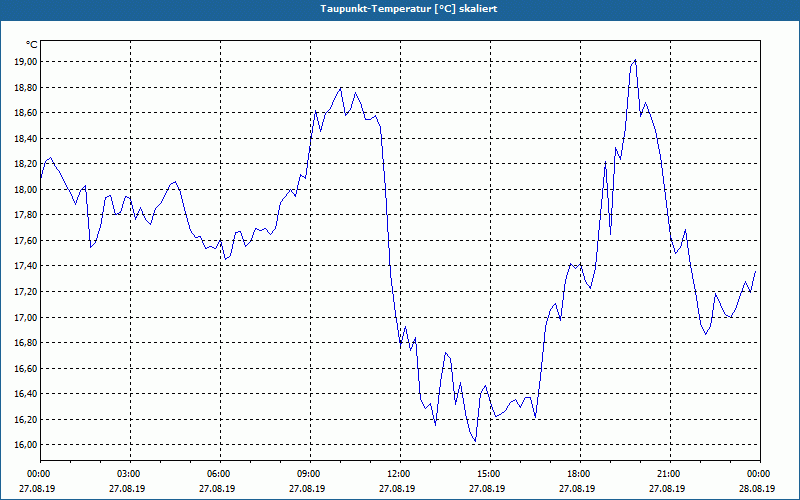Click the y-axis label 16,20
This screenshot has height=500, width=800.
pyautogui.click(x=27, y=419)
